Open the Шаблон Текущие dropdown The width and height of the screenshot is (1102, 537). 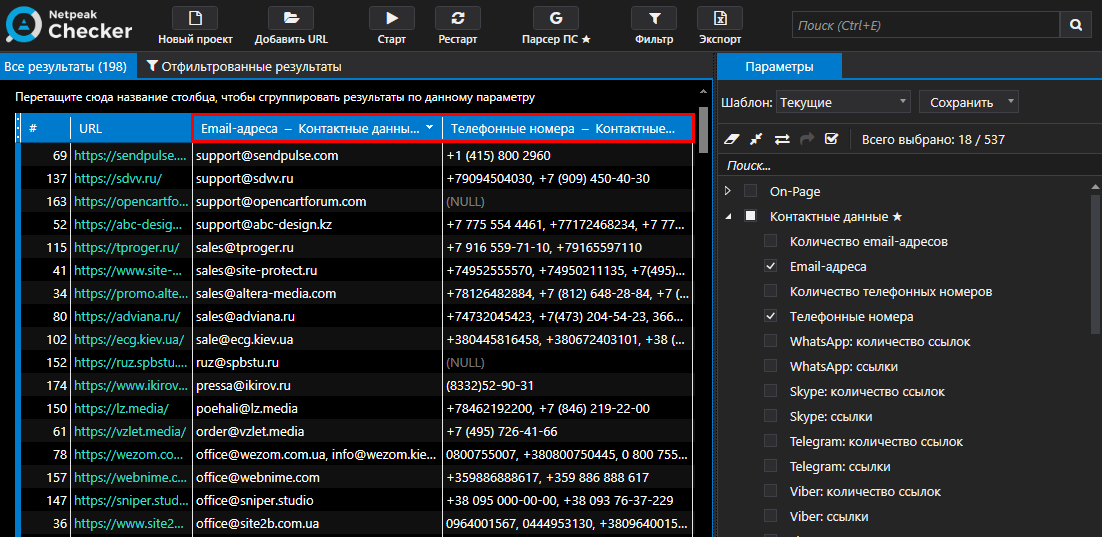843,102
